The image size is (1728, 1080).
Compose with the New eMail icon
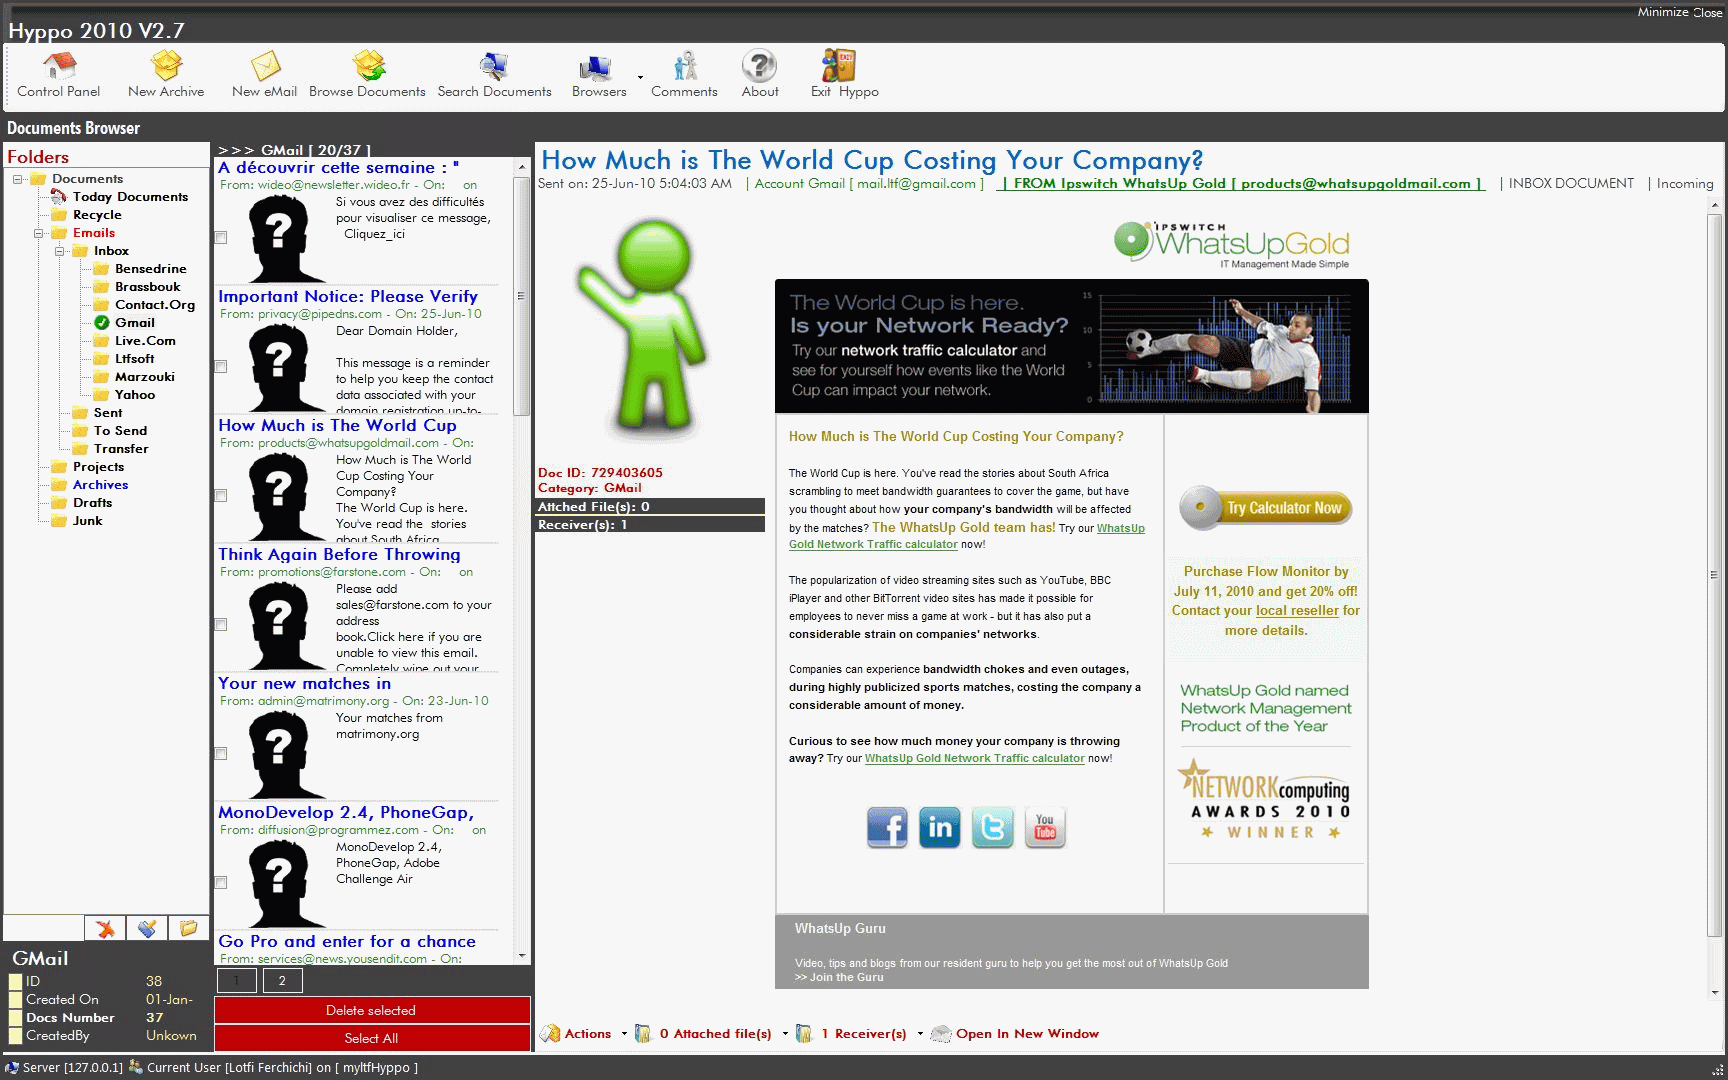(x=265, y=66)
